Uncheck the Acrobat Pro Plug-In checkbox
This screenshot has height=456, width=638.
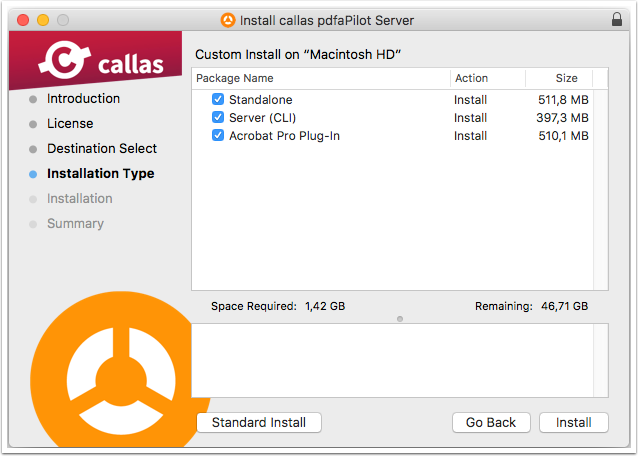click(218, 135)
